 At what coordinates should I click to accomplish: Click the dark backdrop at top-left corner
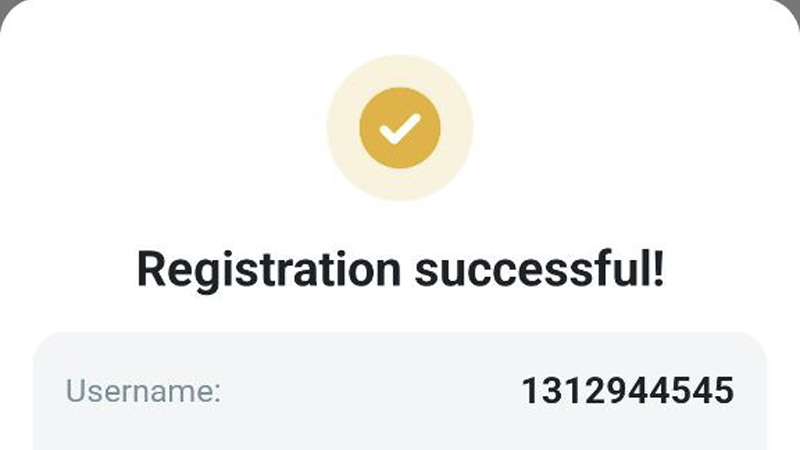click(4, 4)
